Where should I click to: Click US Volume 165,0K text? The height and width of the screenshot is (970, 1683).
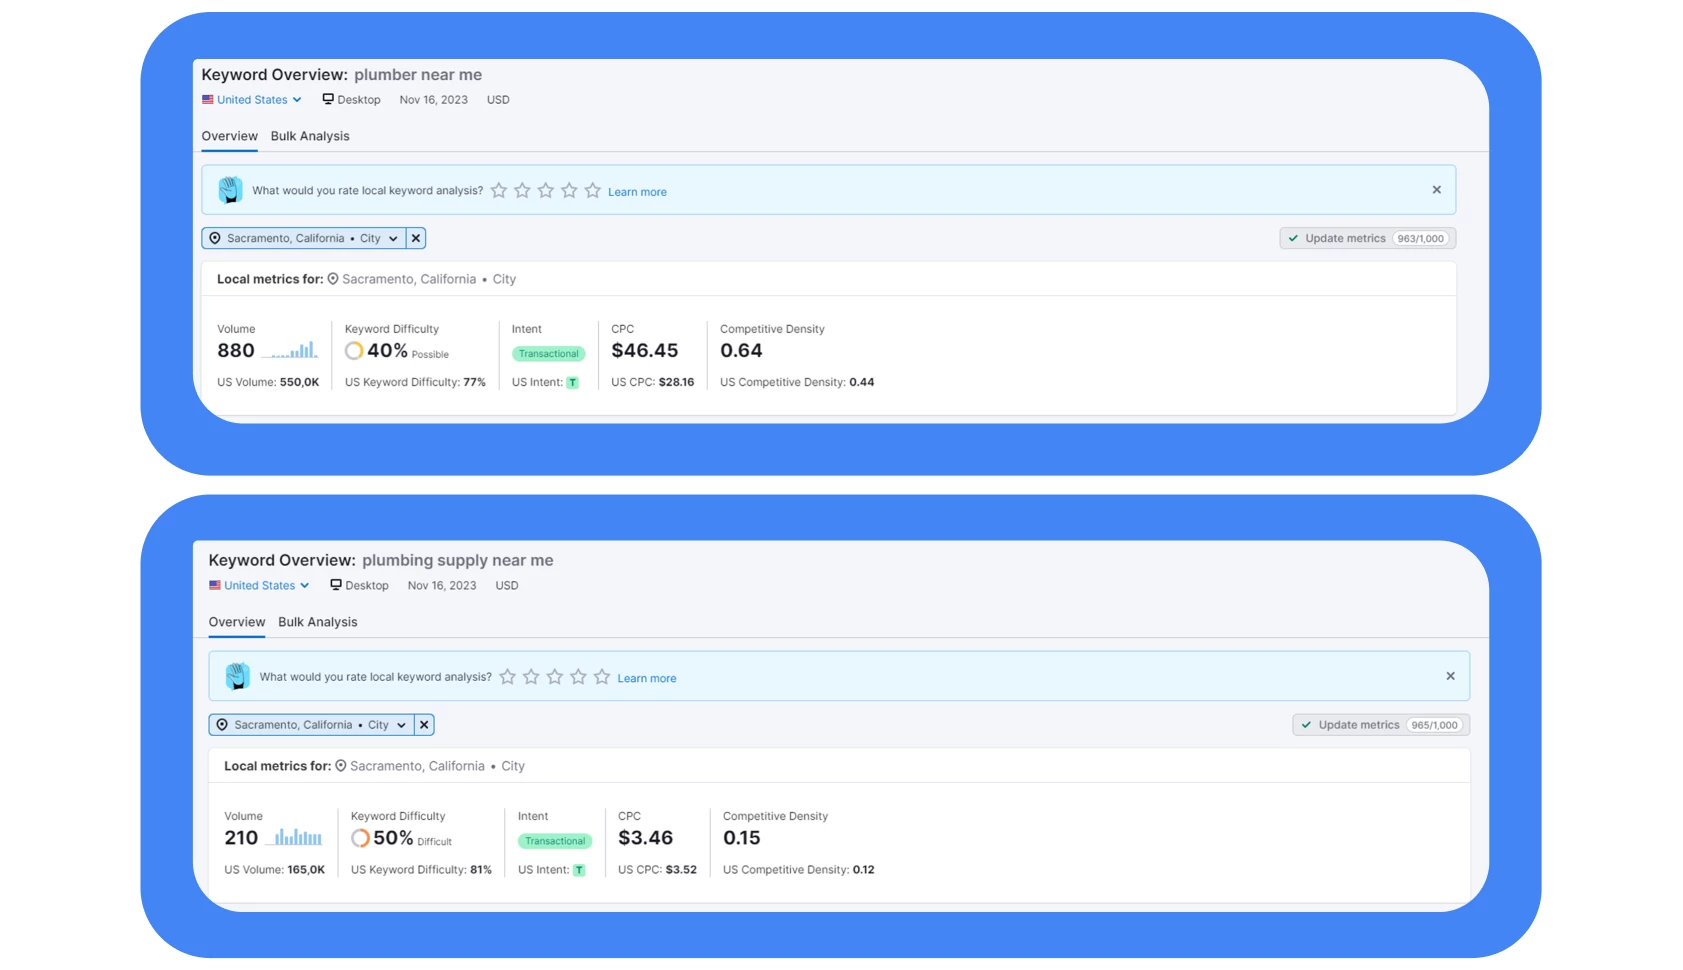click(x=275, y=870)
